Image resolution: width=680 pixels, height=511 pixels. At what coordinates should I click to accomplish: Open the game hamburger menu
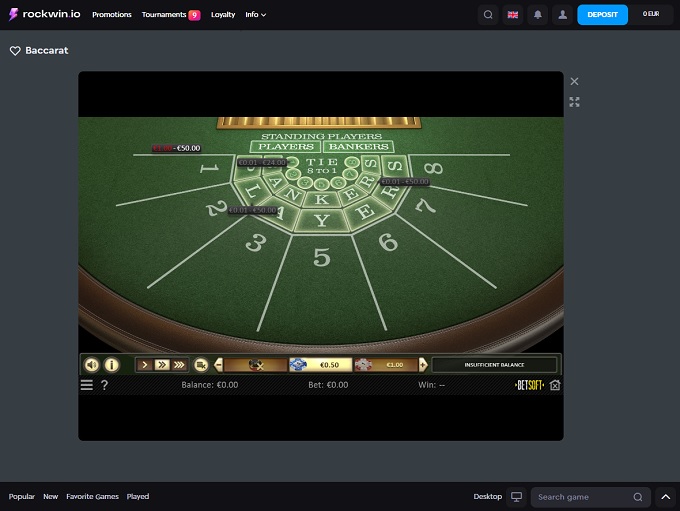(87, 385)
